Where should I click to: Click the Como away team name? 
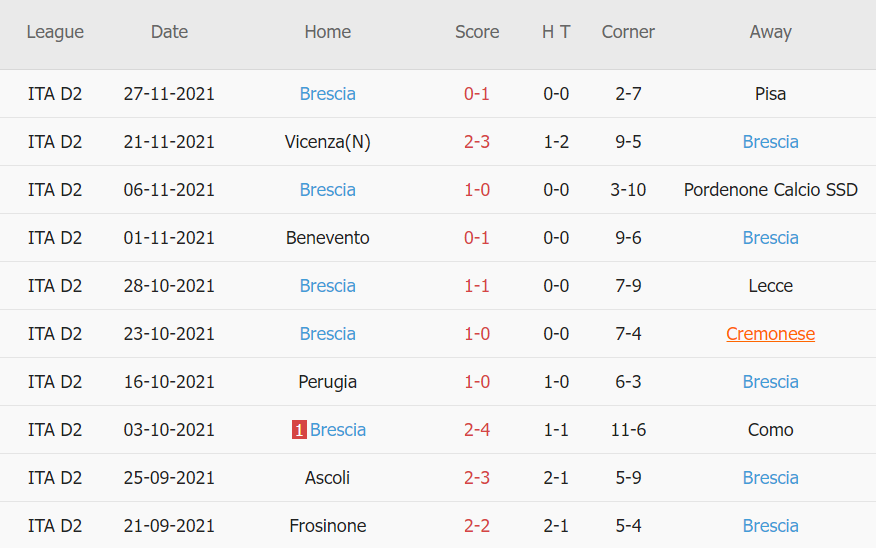770,430
